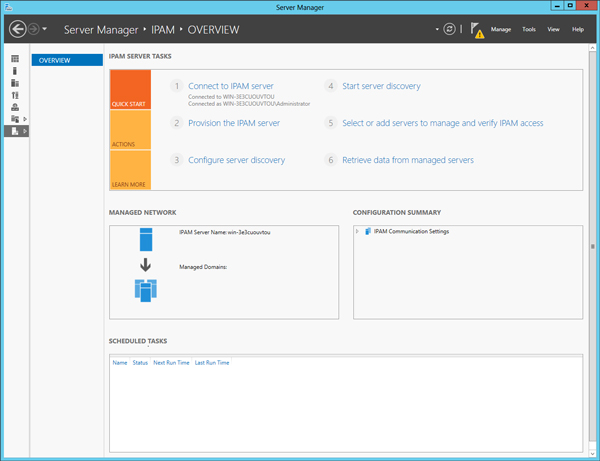Viewport: 600px width, 461px height.
Task: Click the IPAM server blue icon
Action: 146,239
